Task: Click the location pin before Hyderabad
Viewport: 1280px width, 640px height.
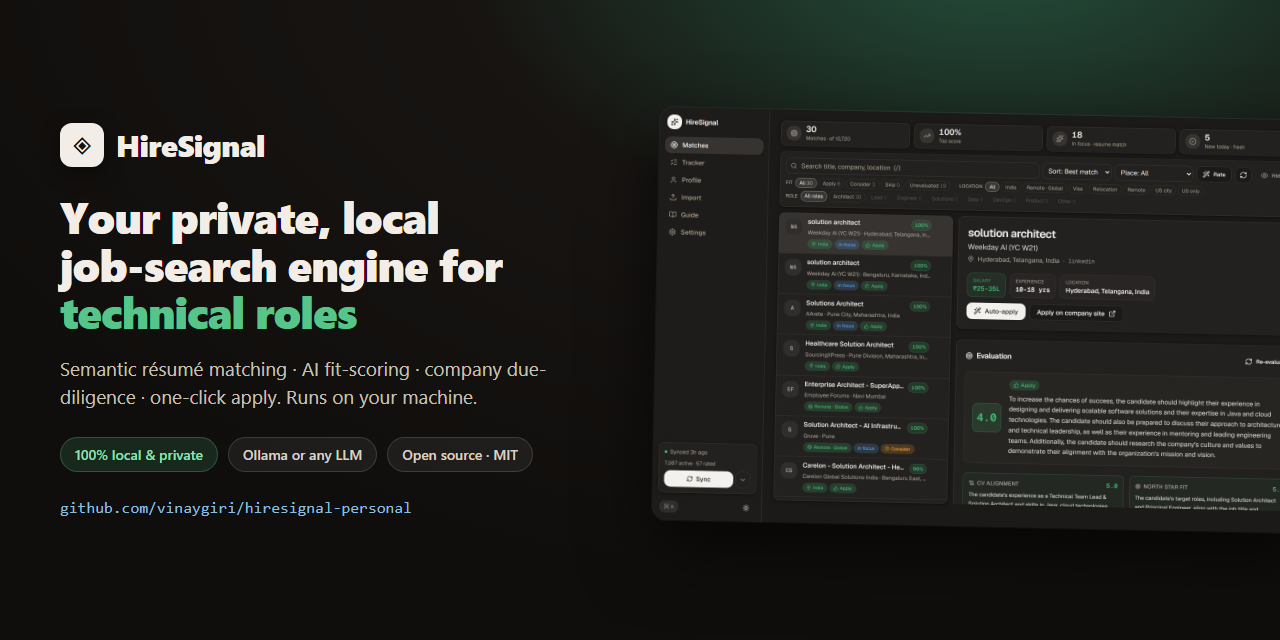Action: (x=971, y=259)
